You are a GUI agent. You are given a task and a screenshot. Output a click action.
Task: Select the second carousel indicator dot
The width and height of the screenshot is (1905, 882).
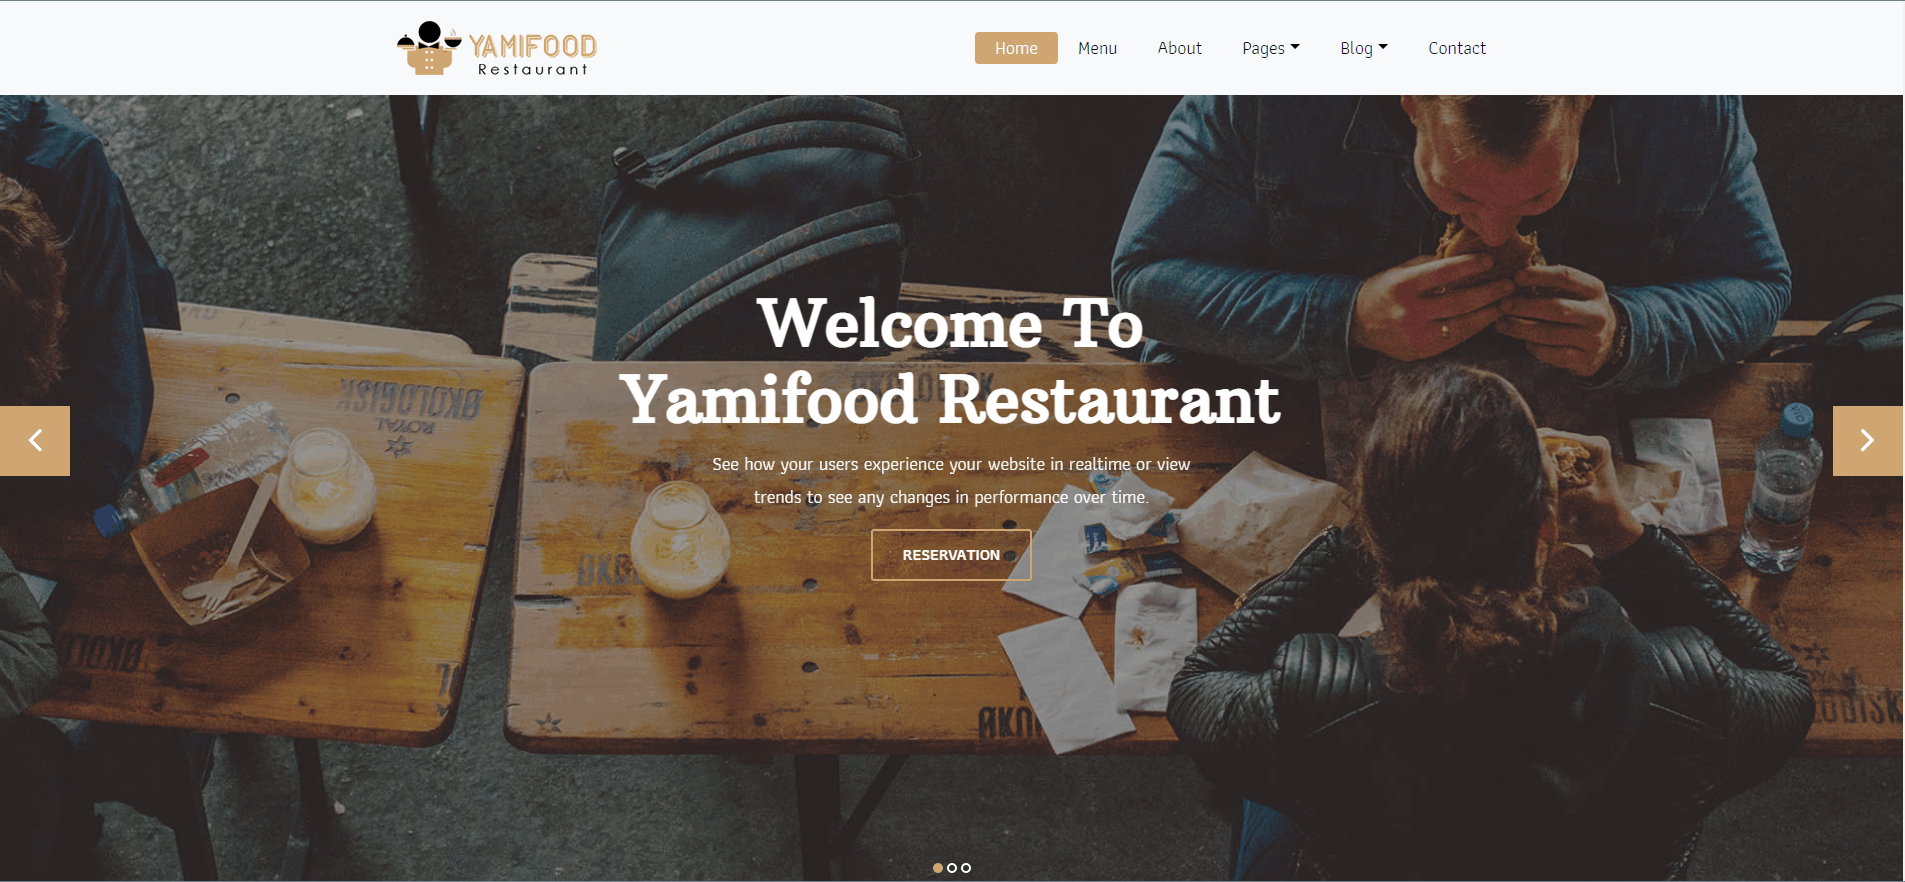coord(952,868)
